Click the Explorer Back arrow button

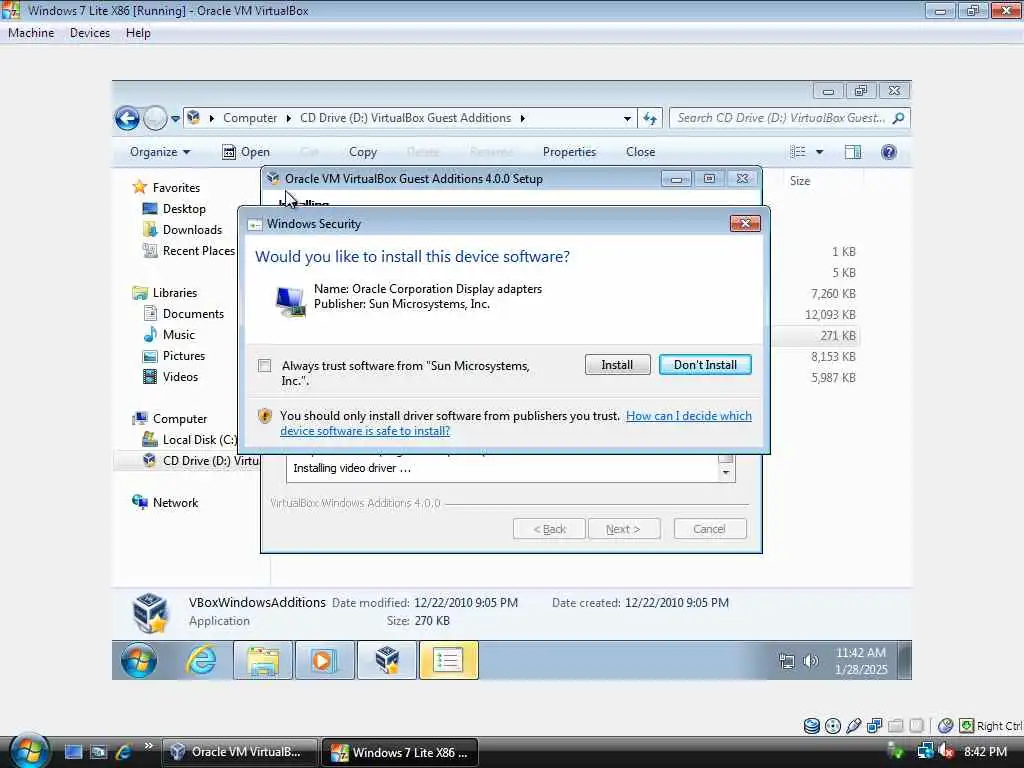[127, 118]
